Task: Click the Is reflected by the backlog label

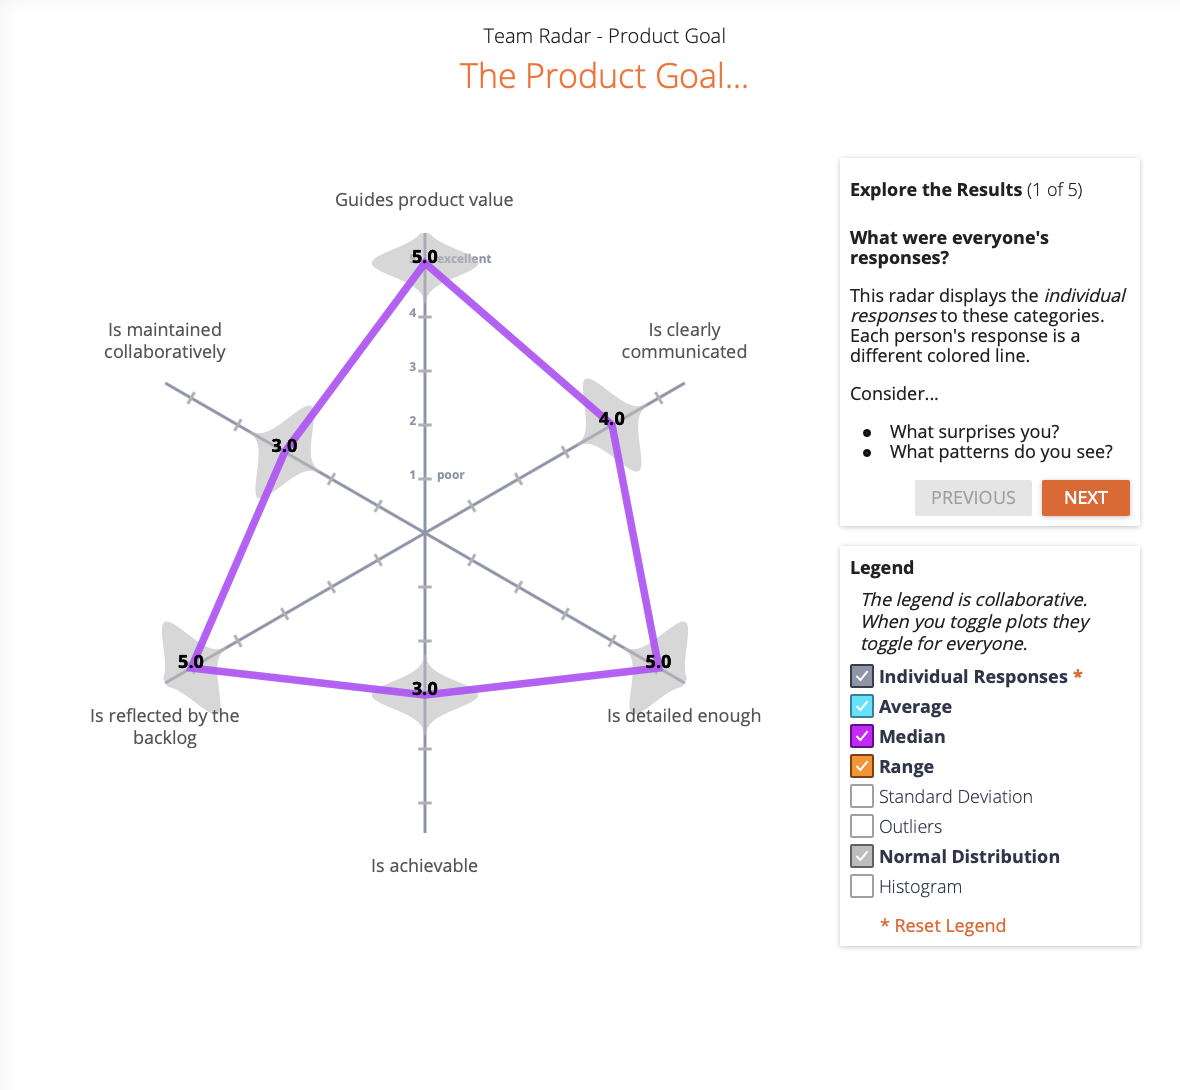Action: [x=164, y=726]
